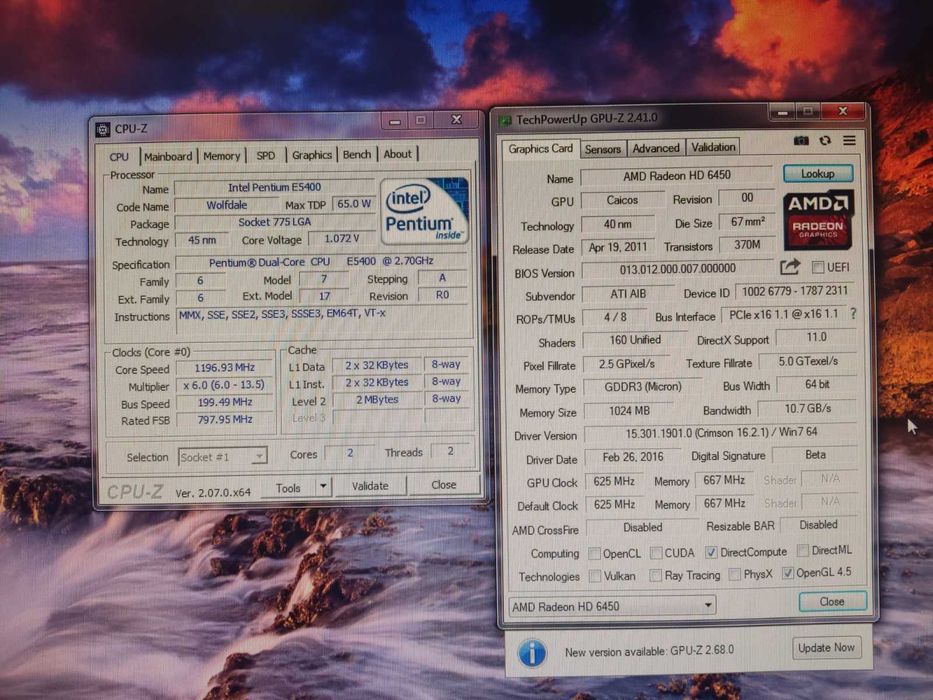Click the Specification field Pentium Dual-Core
The height and width of the screenshot is (700, 933).
coord(321,262)
